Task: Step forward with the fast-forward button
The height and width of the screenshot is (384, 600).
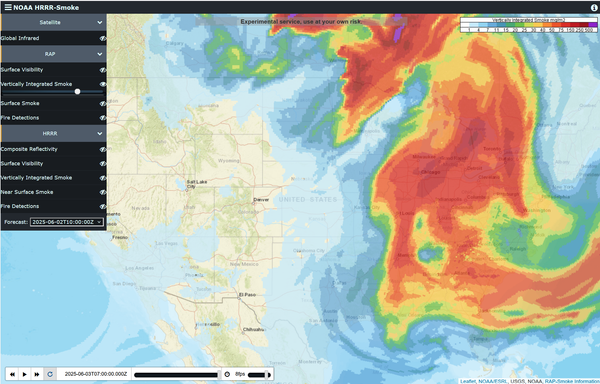Action: tap(37, 374)
